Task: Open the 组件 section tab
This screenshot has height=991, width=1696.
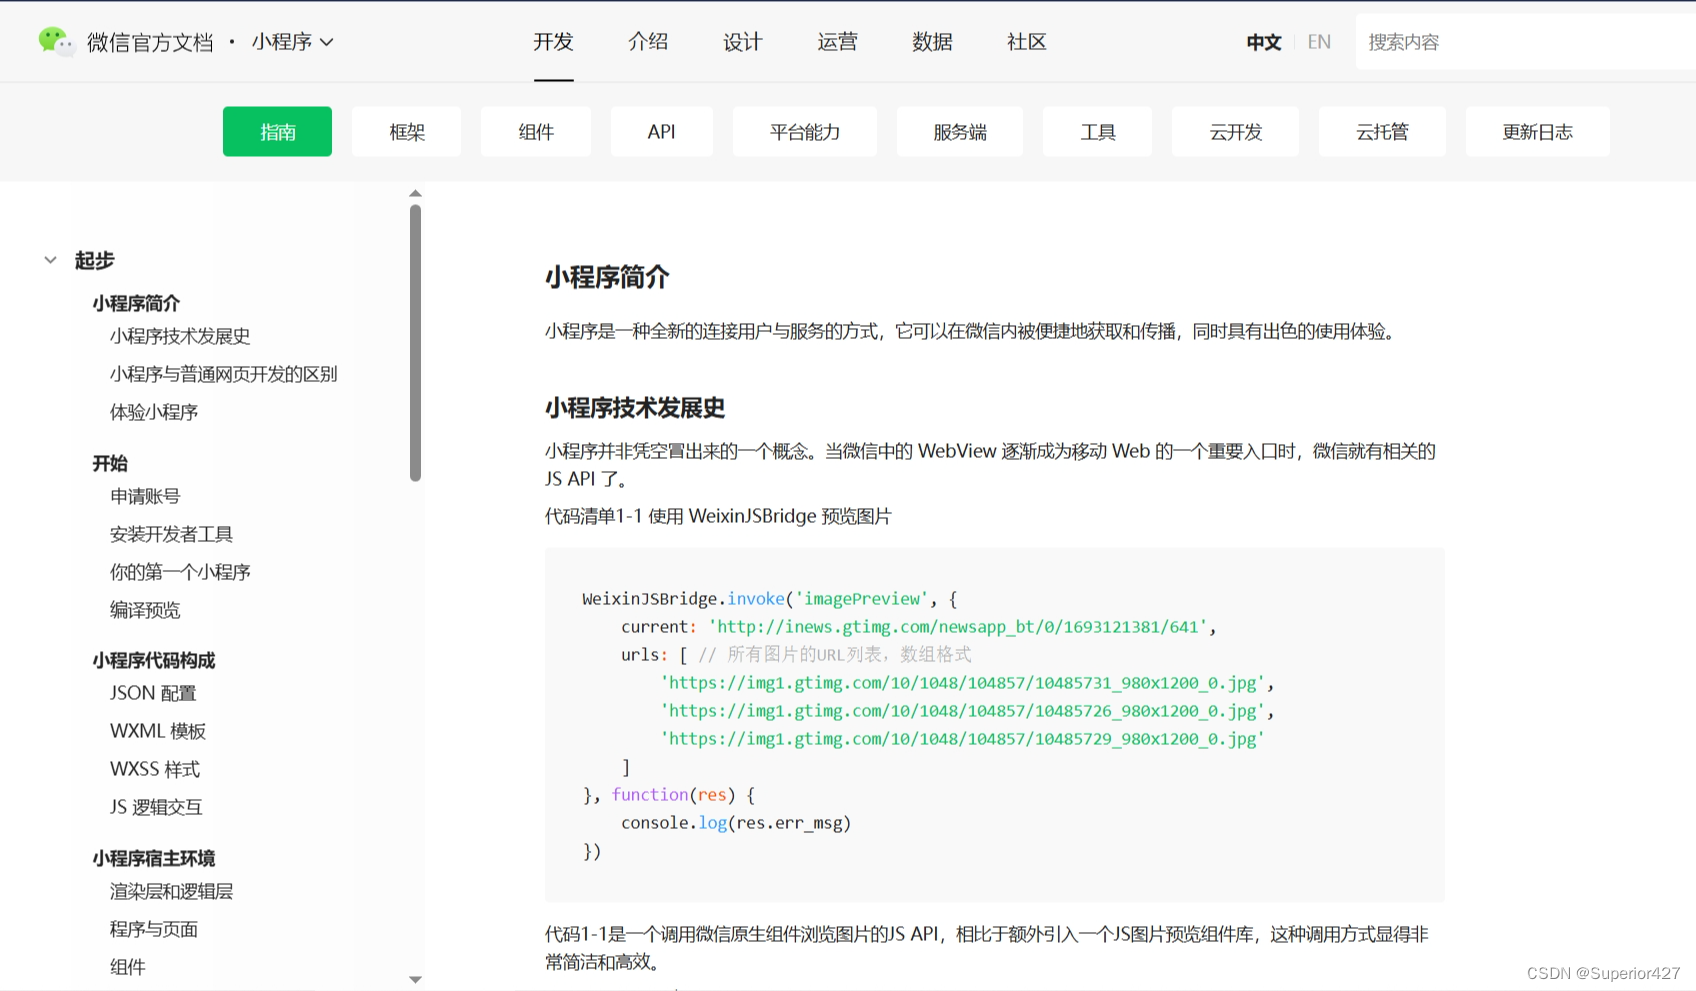Action: click(x=536, y=131)
